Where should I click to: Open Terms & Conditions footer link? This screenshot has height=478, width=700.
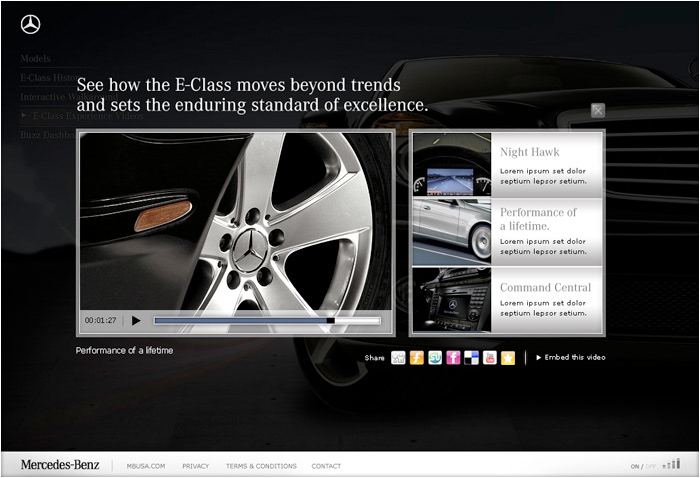point(261,466)
